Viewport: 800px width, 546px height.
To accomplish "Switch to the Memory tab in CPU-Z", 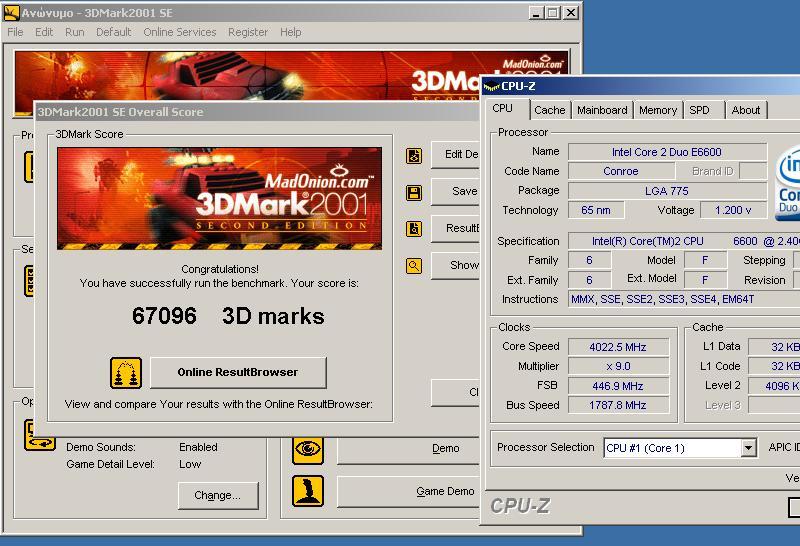I will 658,110.
